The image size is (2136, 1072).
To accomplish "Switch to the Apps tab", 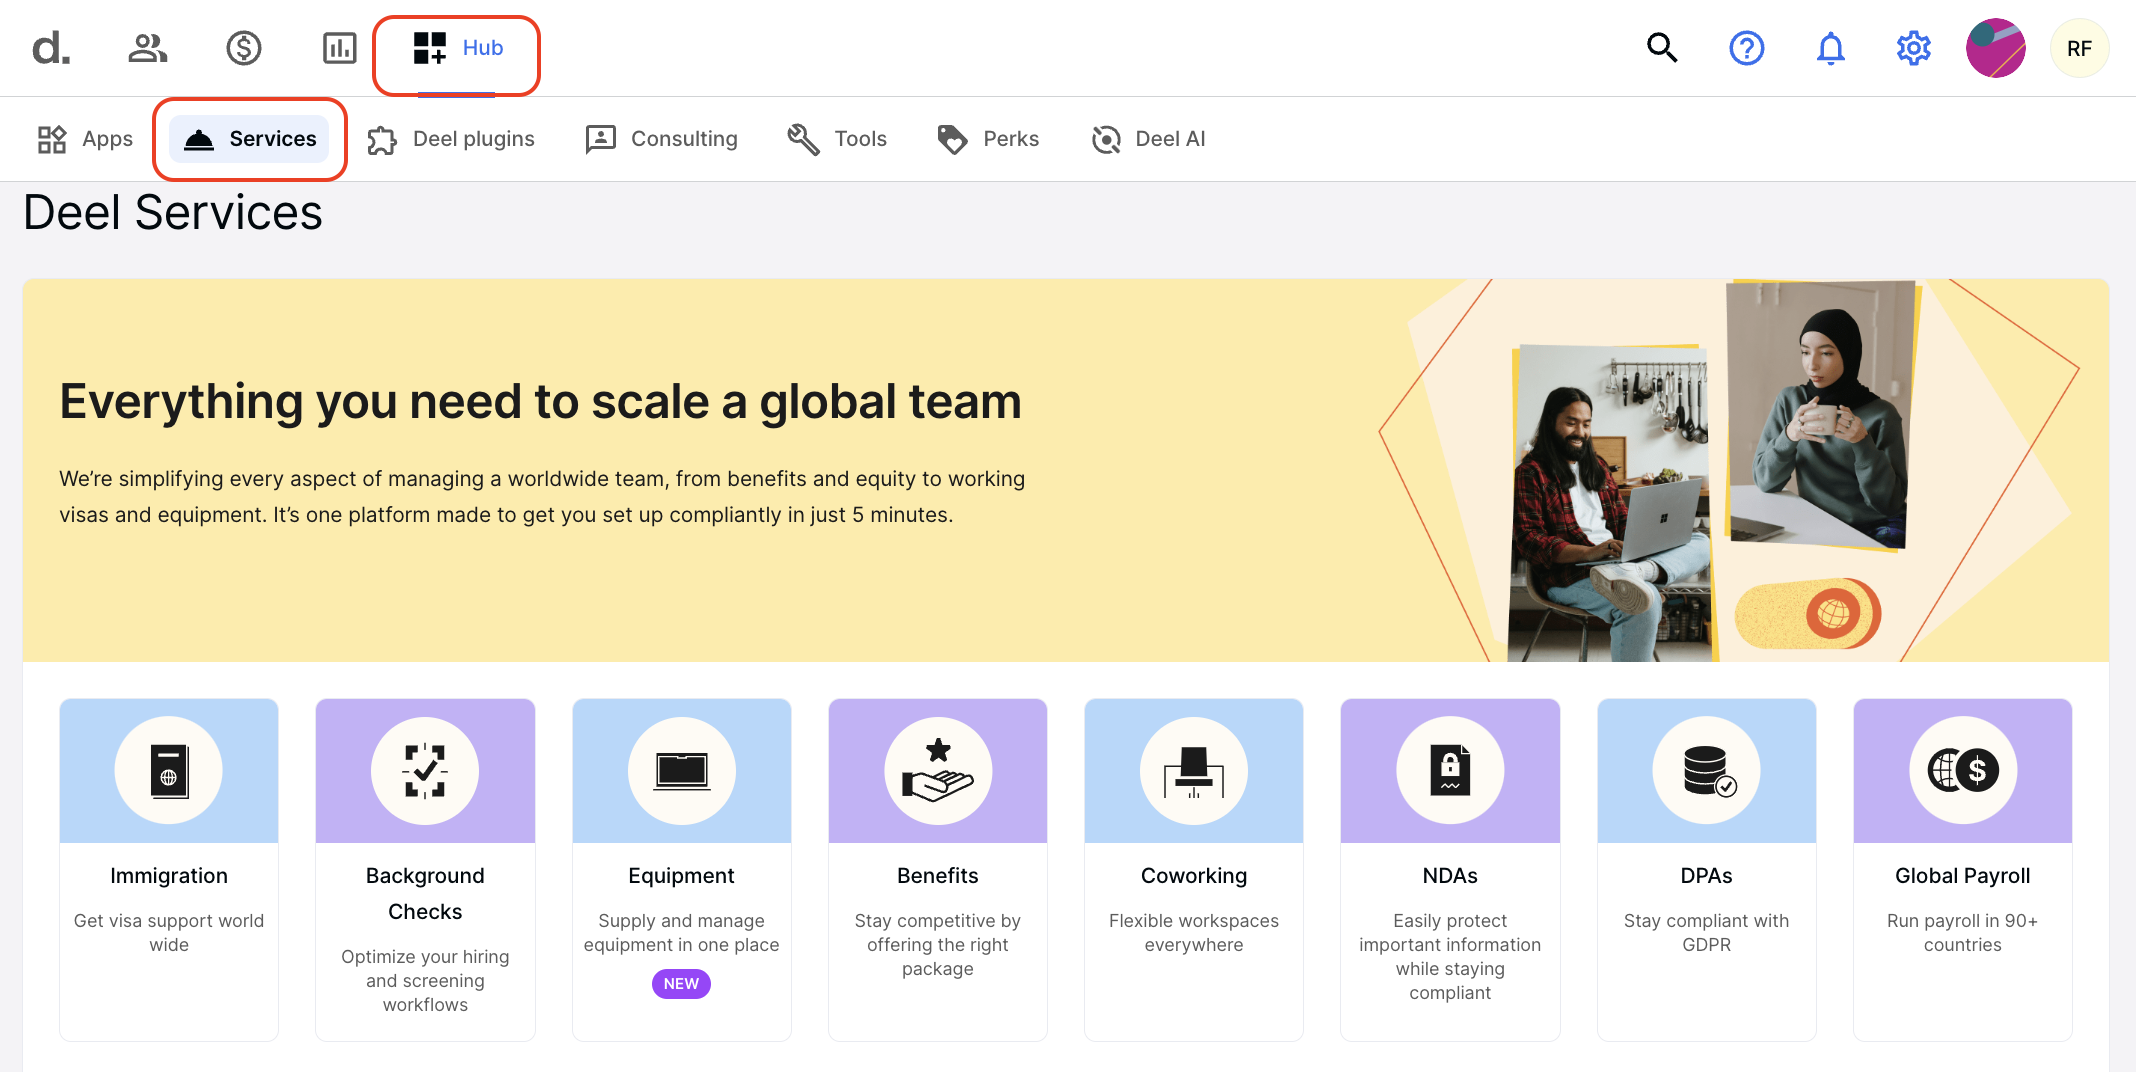I will point(85,139).
